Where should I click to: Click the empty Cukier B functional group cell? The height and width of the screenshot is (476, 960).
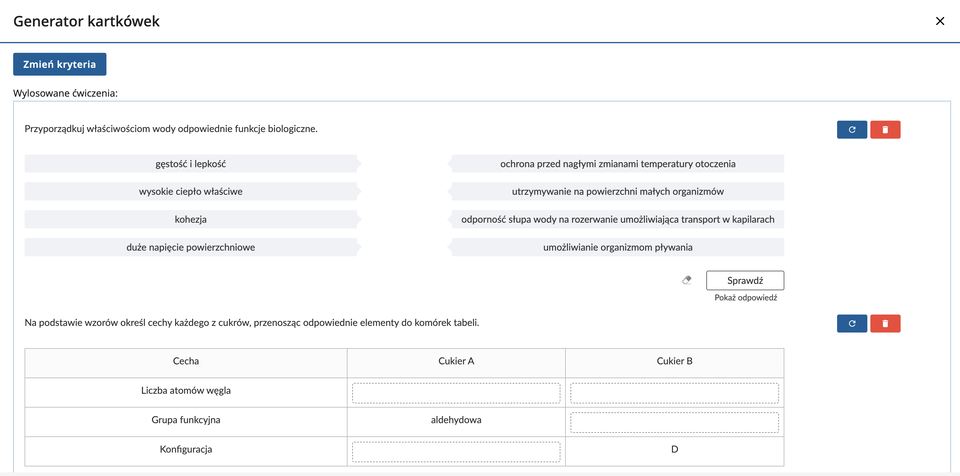[674, 422]
